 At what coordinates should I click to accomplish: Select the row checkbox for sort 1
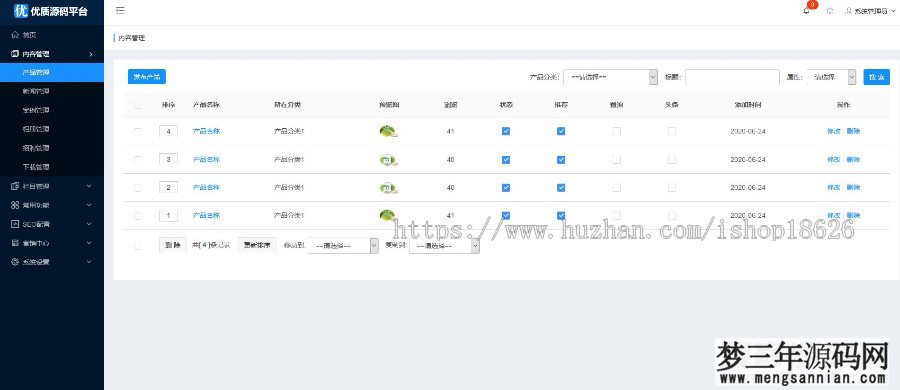(137, 216)
